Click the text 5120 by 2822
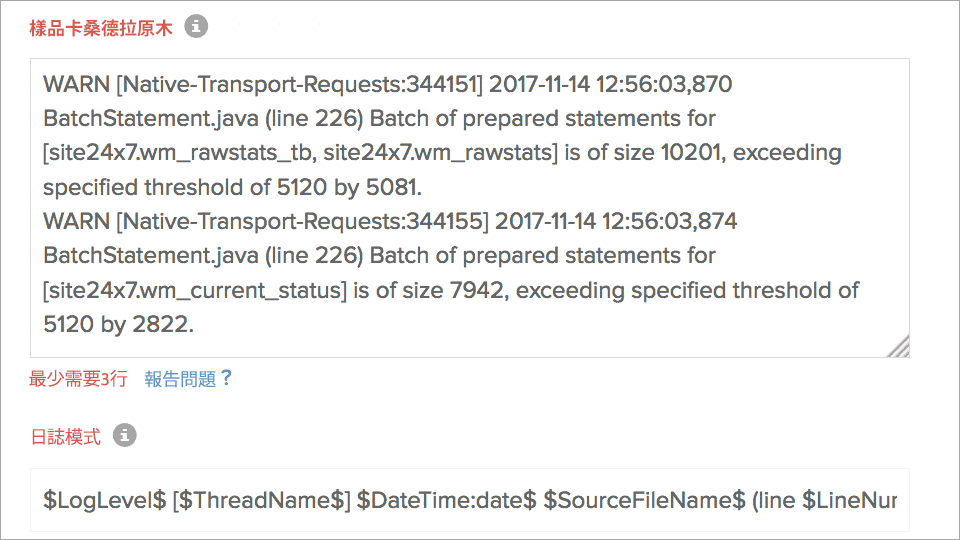Image resolution: width=960 pixels, height=540 pixels. point(118,325)
